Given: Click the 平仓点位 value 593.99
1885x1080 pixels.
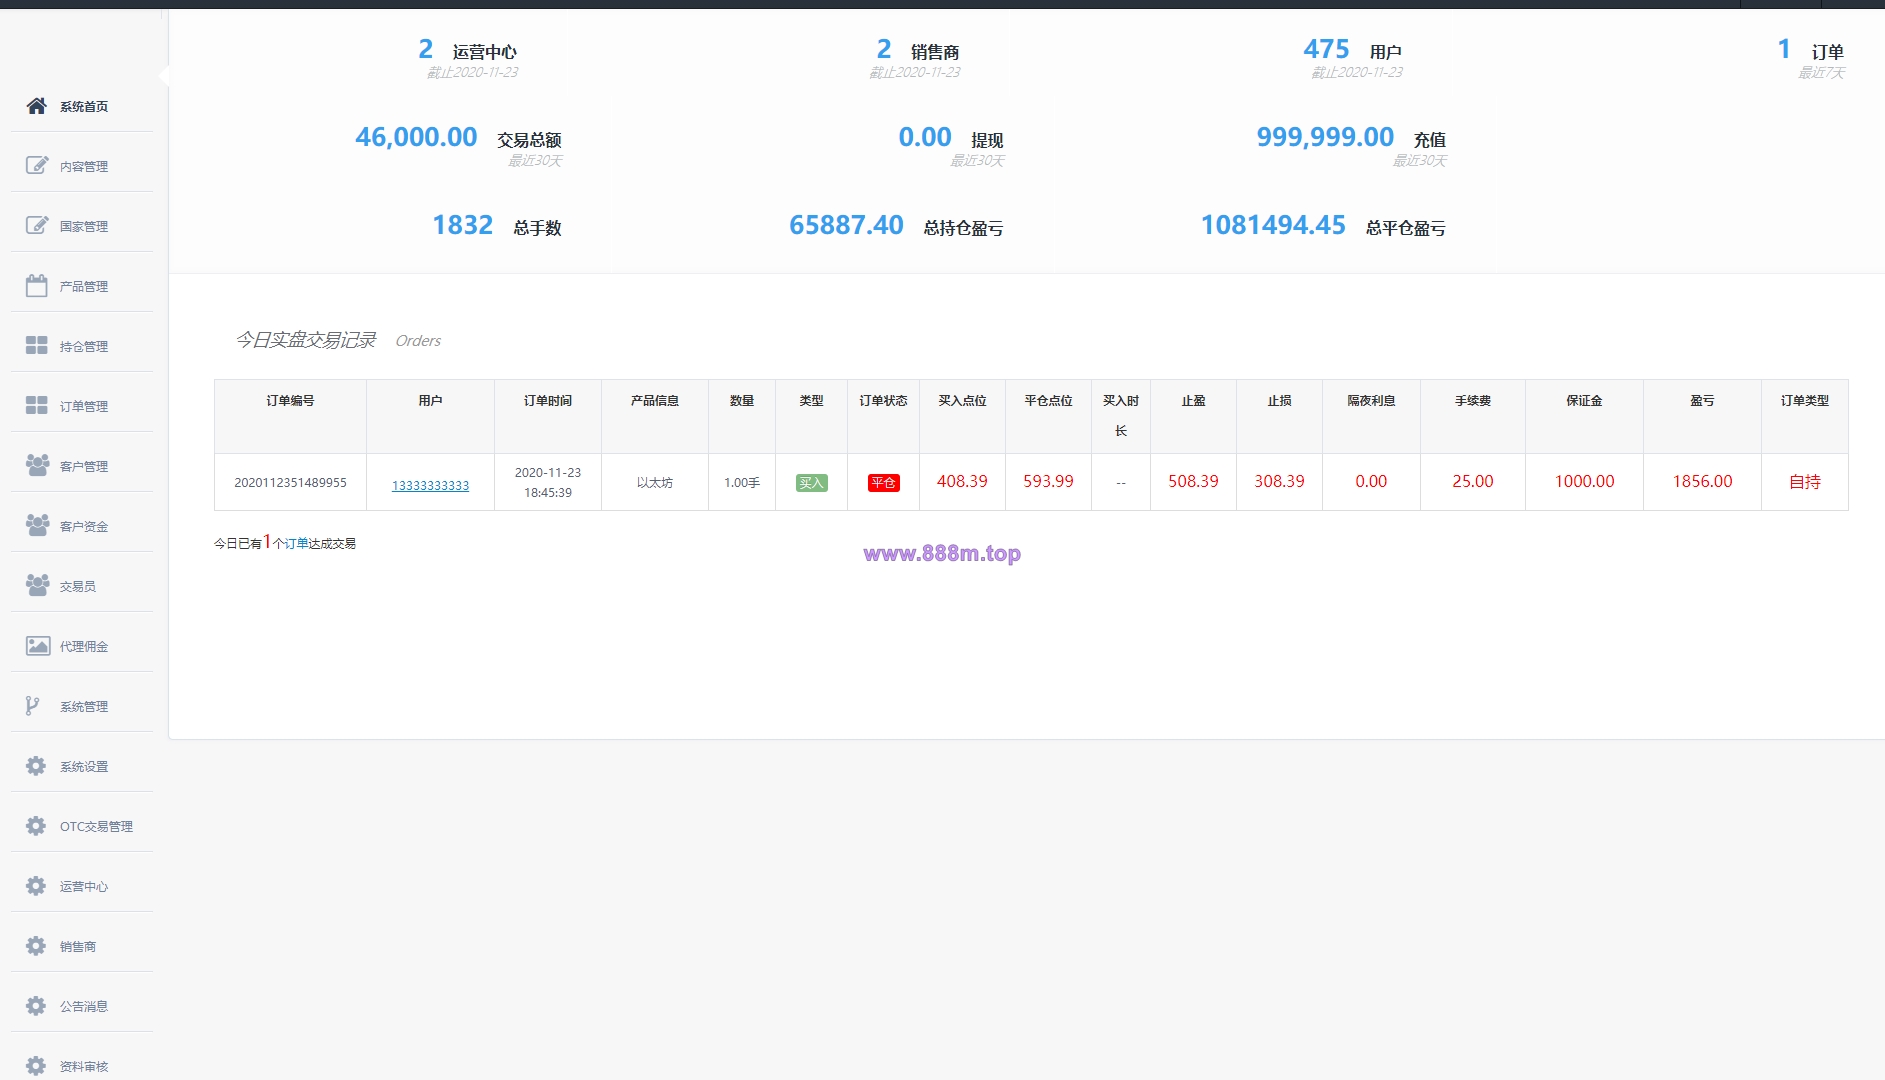Looking at the screenshot, I should pos(1048,482).
